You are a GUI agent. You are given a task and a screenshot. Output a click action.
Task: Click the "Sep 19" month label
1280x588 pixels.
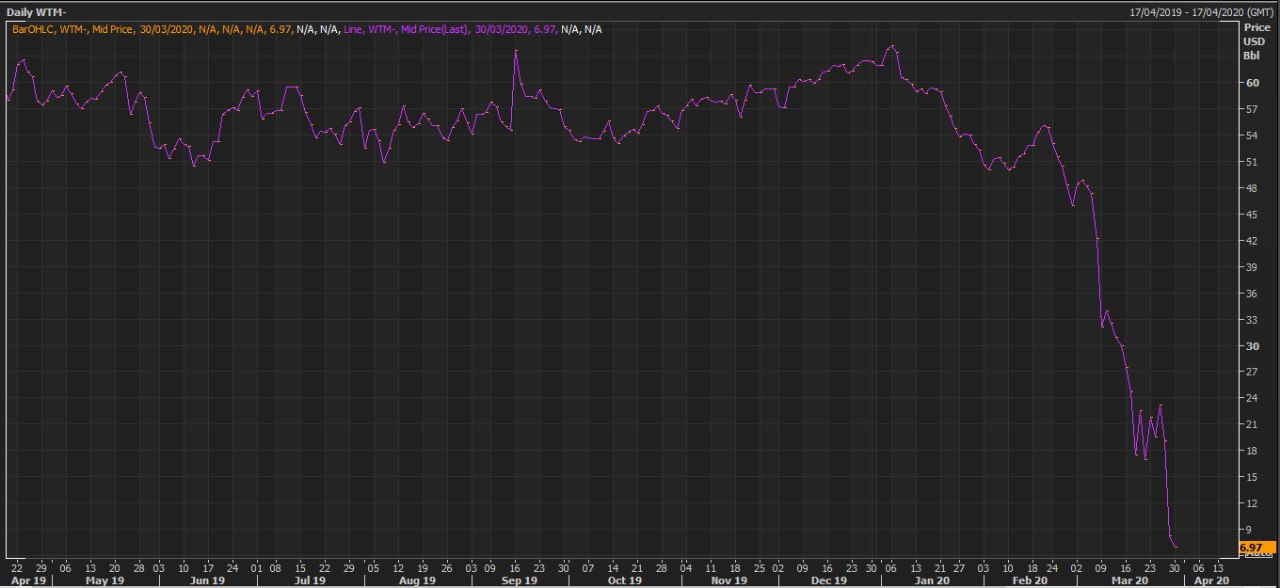(518, 580)
